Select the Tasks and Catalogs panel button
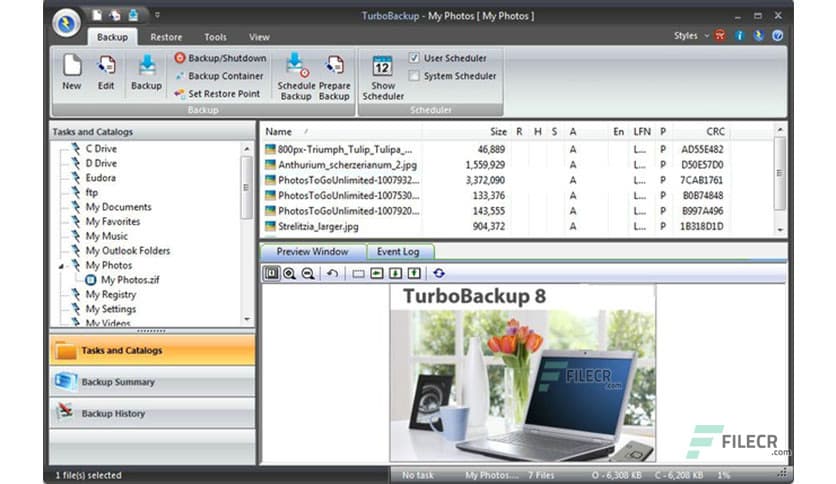Screen dimensions: 836x484 point(152,350)
